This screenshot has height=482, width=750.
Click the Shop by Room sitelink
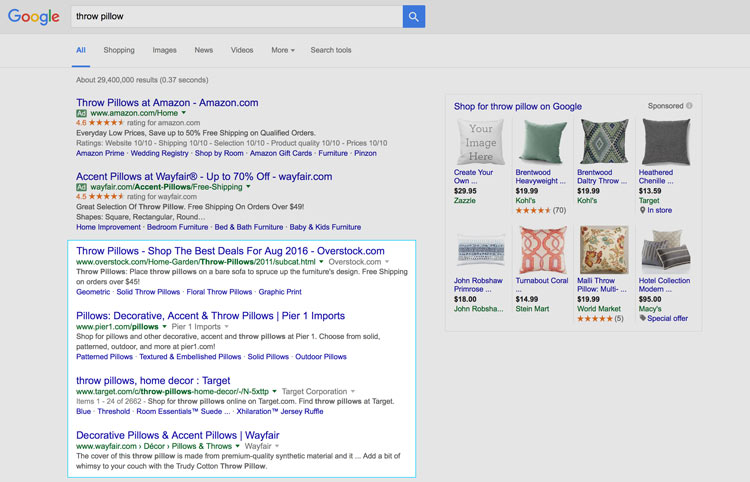coord(219,153)
